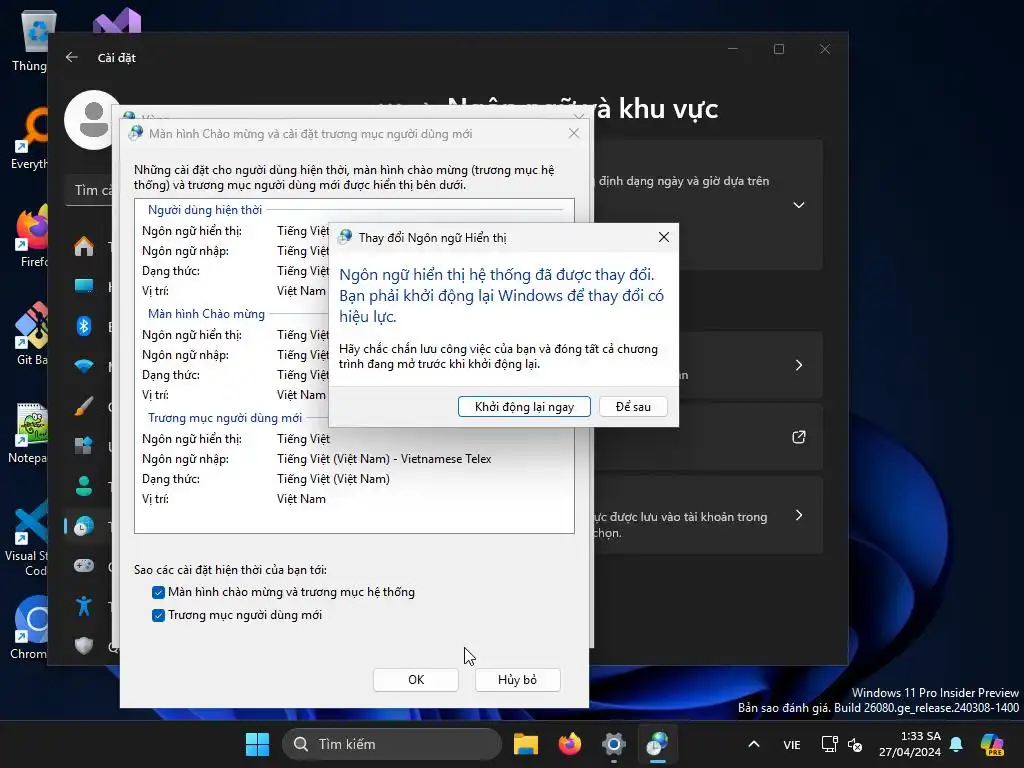1024x768 pixels.
Task: Open the Copilot preview icon in taskbar
Action: tap(992, 744)
